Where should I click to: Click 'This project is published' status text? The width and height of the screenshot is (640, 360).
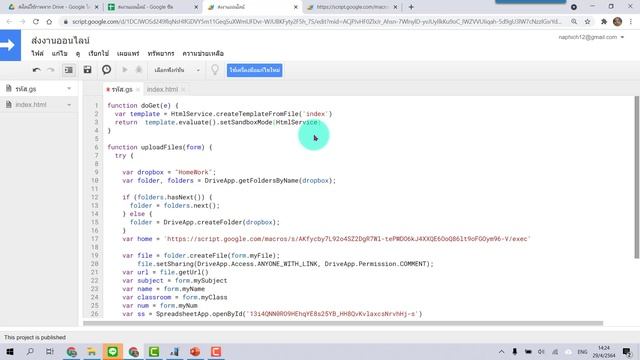(35, 338)
